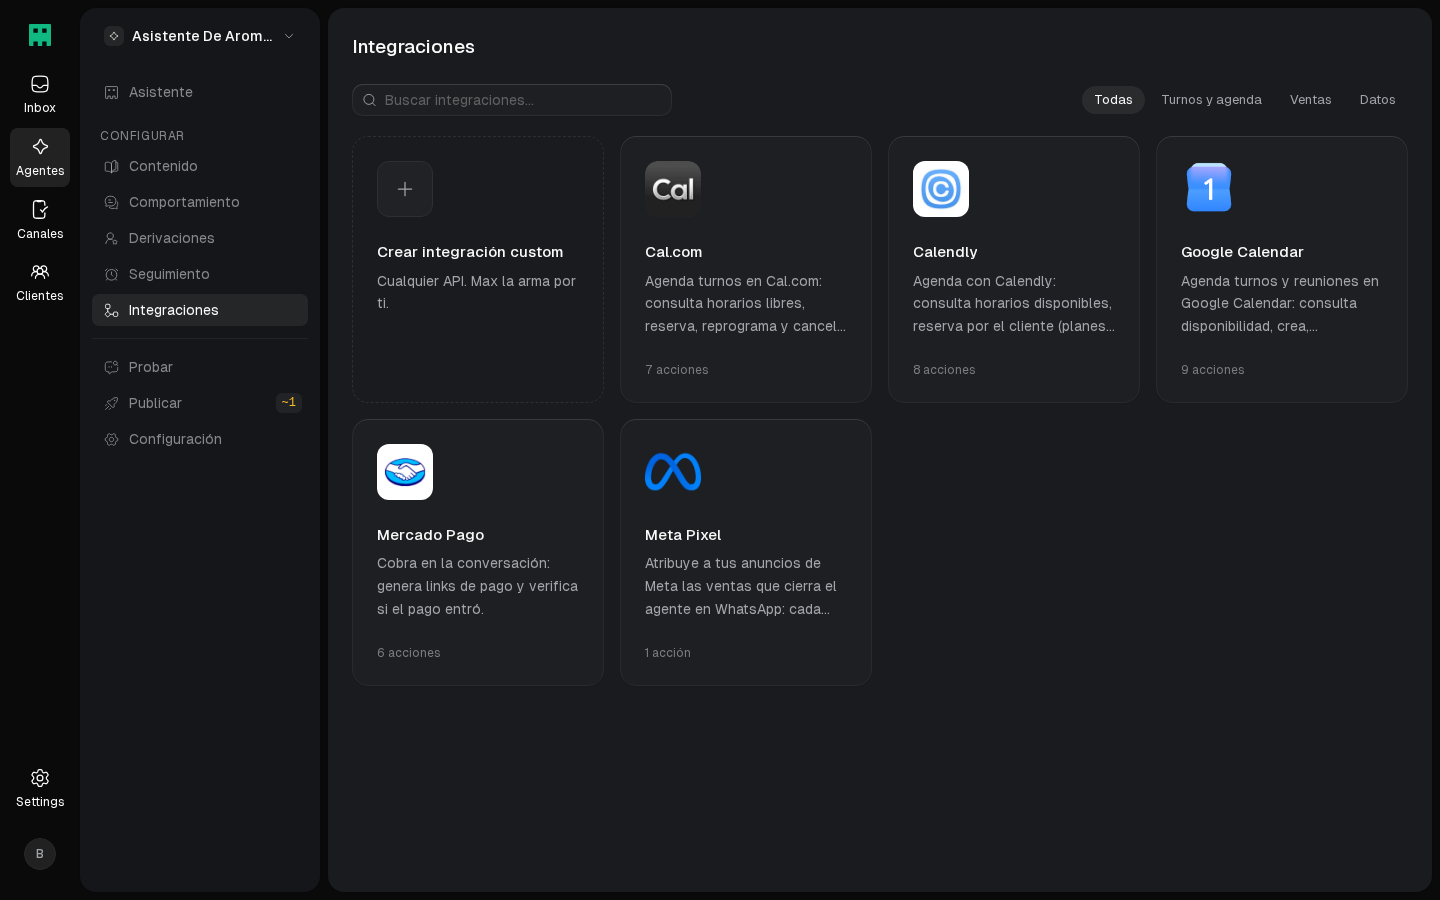Click the Derivaciones person icon
Image resolution: width=1440 pixels, height=900 pixels.
pyautogui.click(x=112, y=238)
